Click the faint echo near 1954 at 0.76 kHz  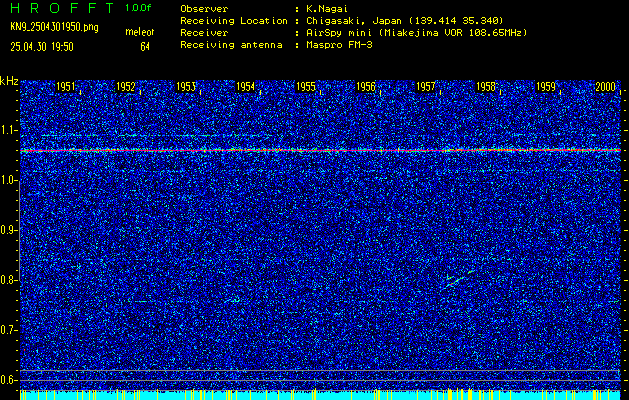[x=232, y=300]
